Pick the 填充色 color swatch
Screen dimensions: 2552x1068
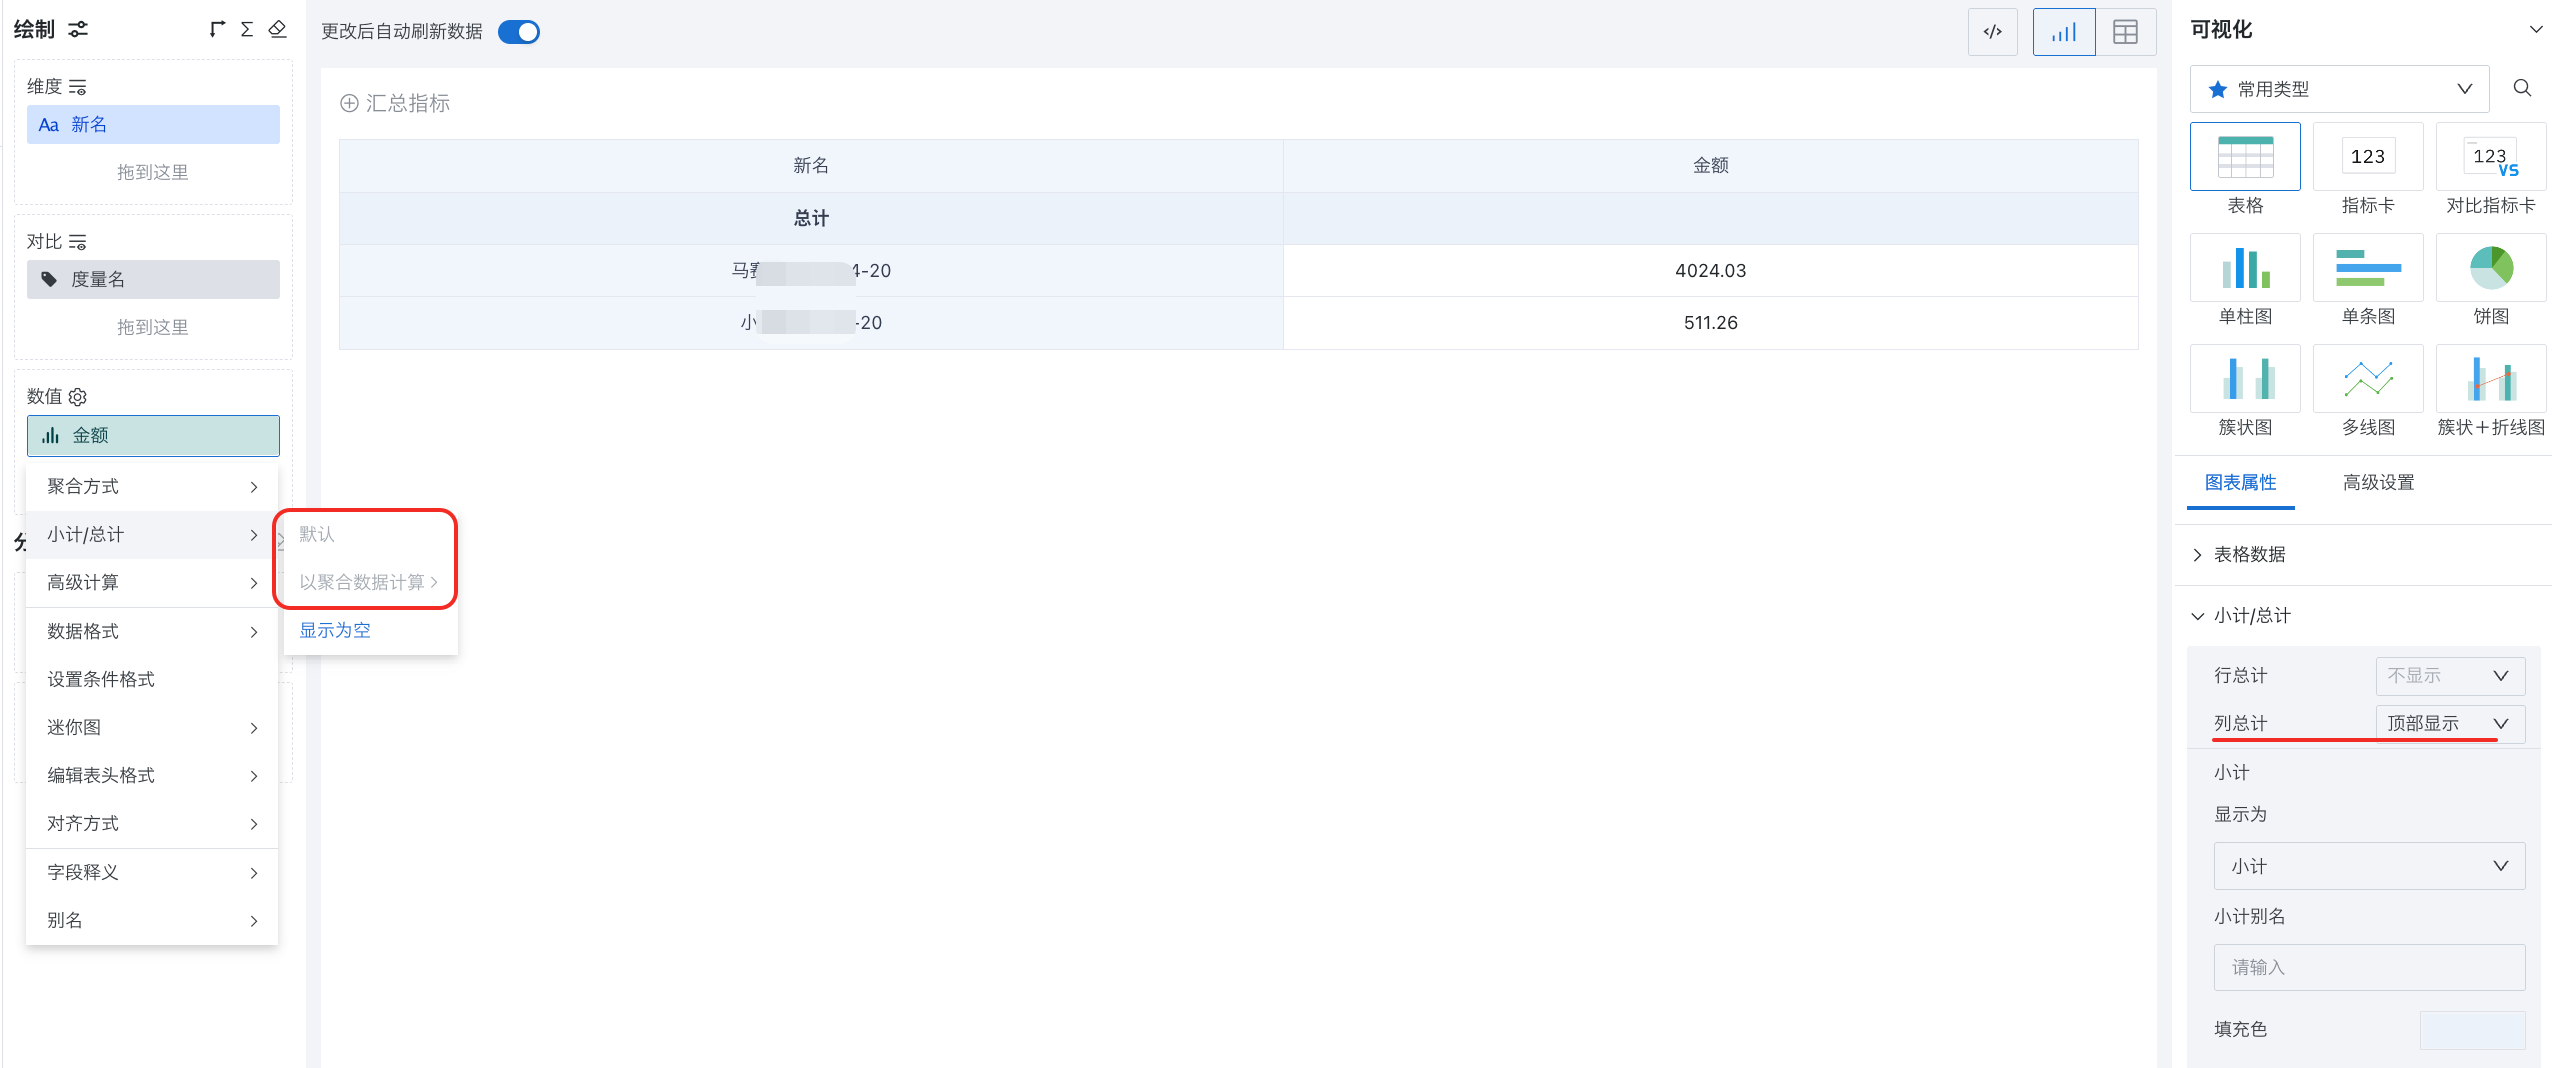tap(2471, 1029)
